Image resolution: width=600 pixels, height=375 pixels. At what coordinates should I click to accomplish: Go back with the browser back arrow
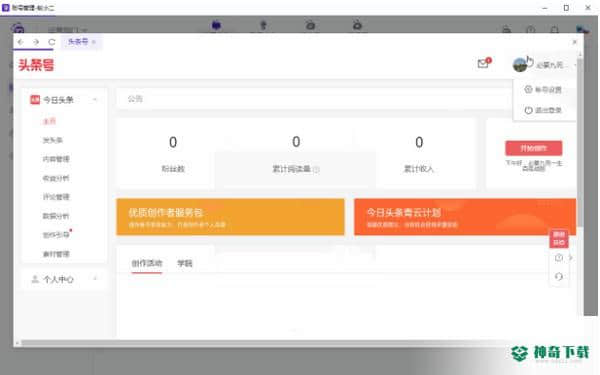pyautogui.click(x=21, y=42)
